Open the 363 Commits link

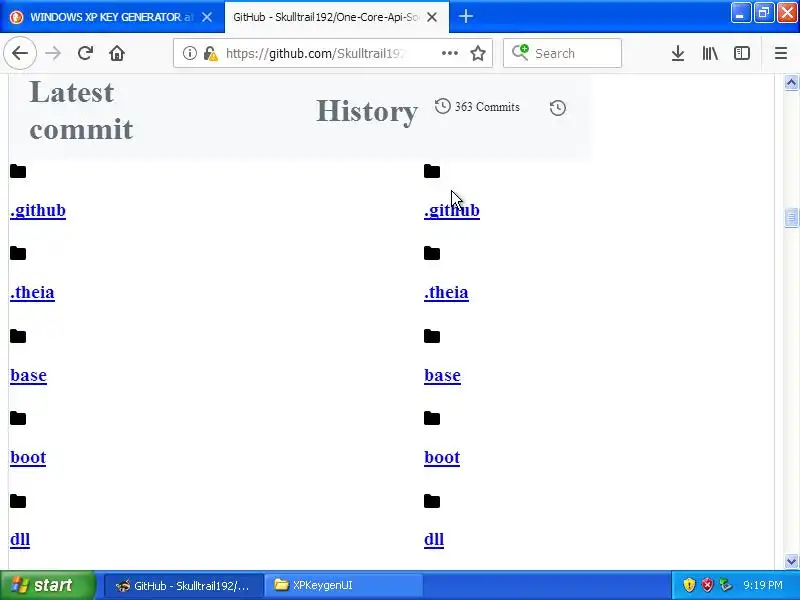pyautogui.click(x=487, y=107)
